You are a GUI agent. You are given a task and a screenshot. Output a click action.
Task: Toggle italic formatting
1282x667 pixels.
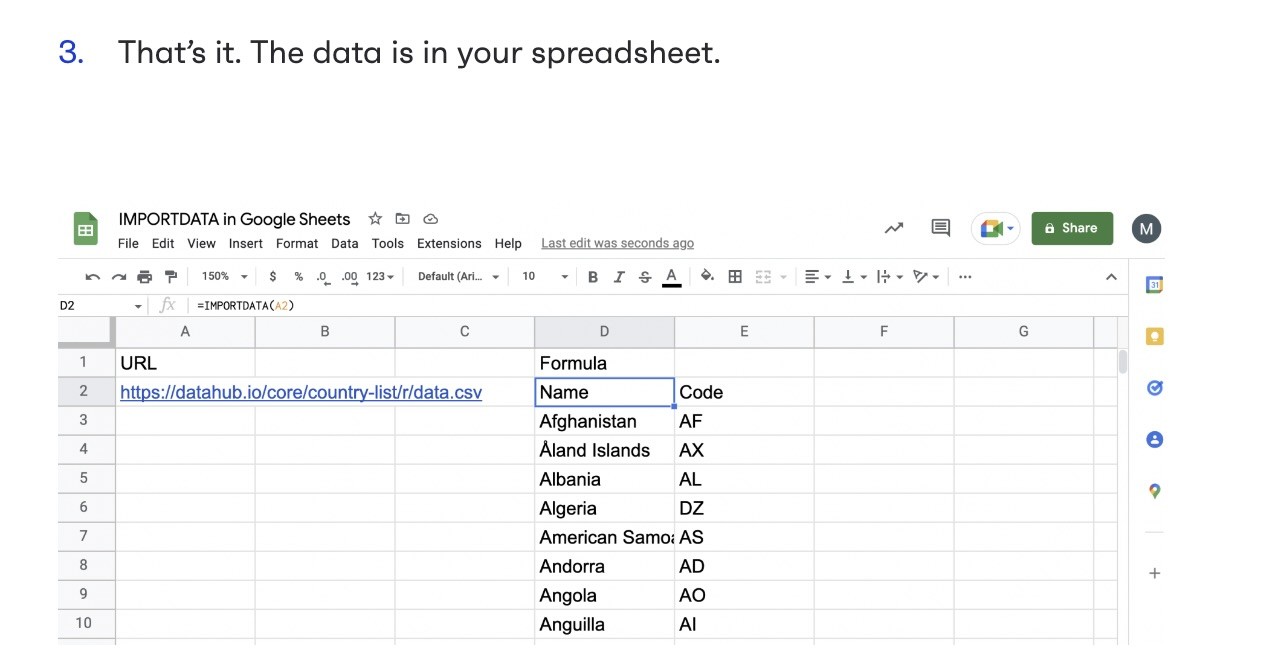pos(619,276)
